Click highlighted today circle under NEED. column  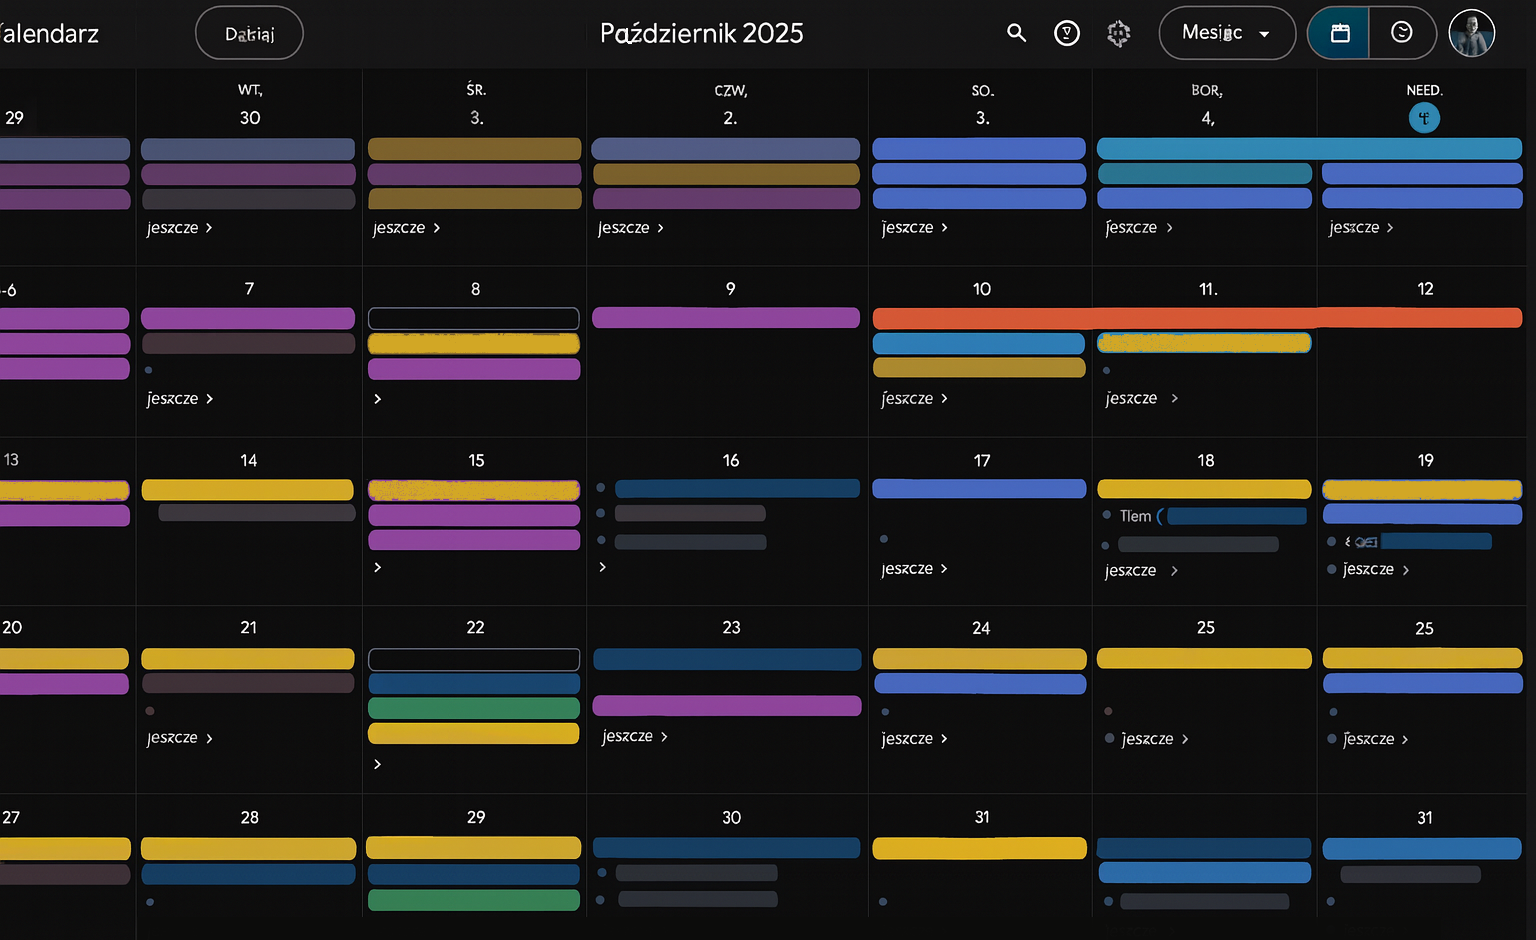1424,118
